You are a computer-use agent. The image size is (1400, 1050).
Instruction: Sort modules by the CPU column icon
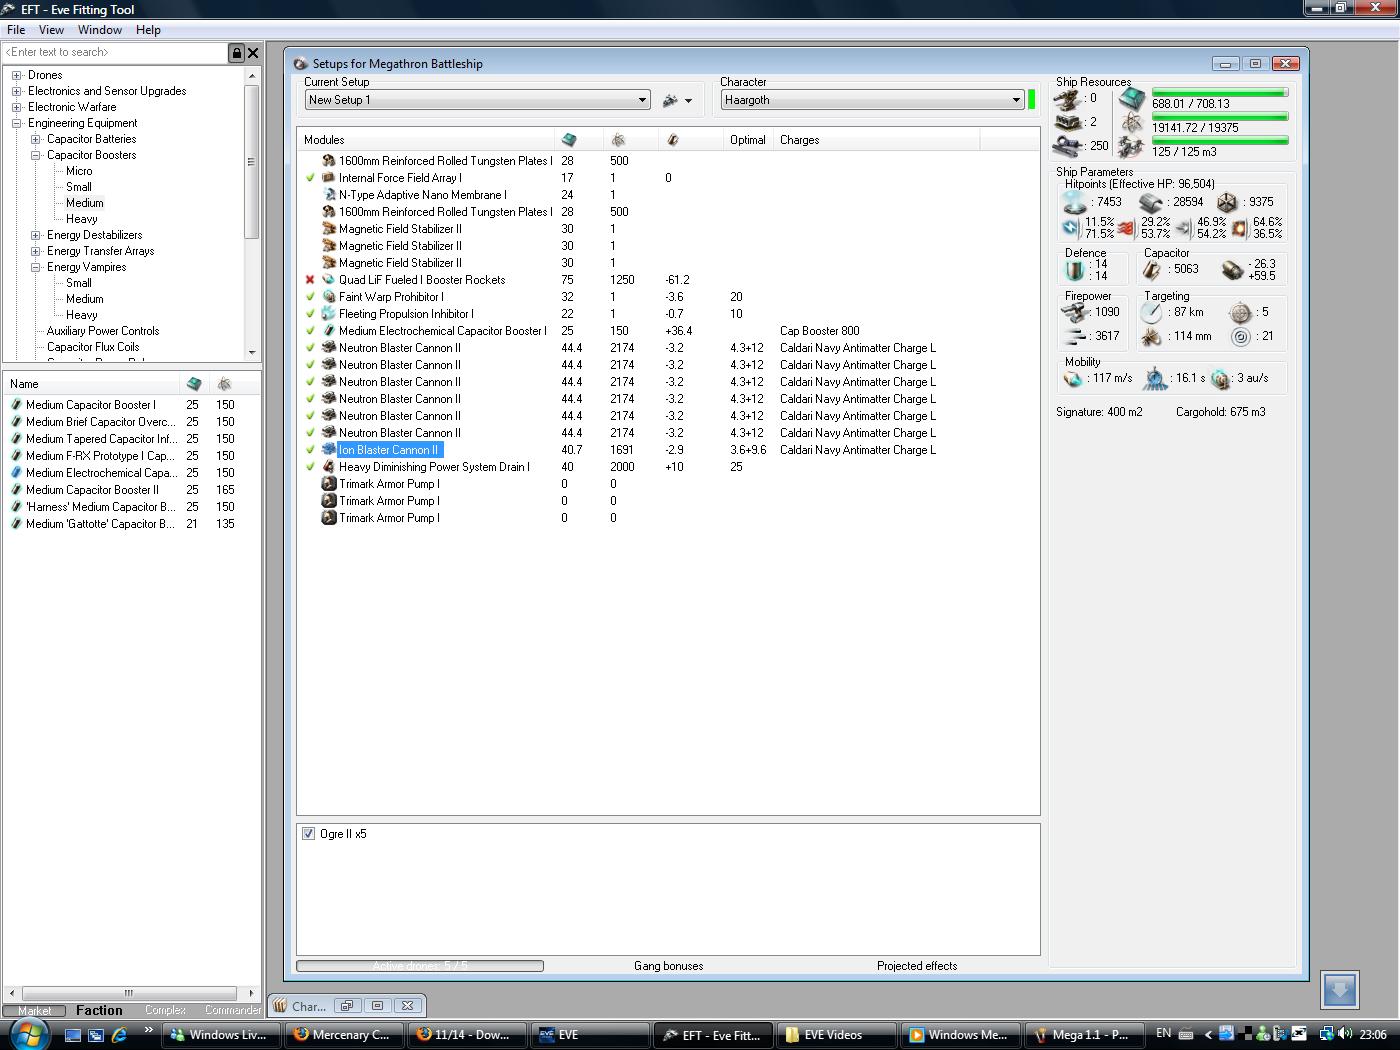click(569, 140)
